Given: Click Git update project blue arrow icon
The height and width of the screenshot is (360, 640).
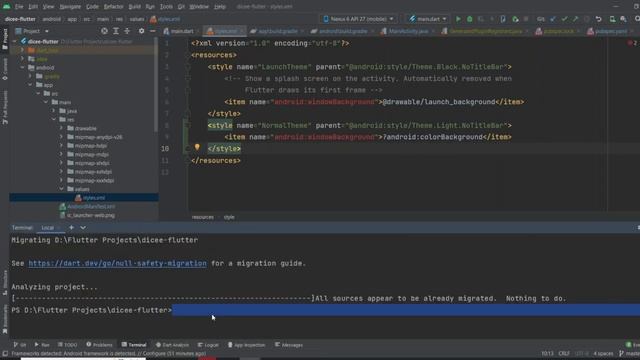Looking at the screenshot, I should (x=553, y=19).
